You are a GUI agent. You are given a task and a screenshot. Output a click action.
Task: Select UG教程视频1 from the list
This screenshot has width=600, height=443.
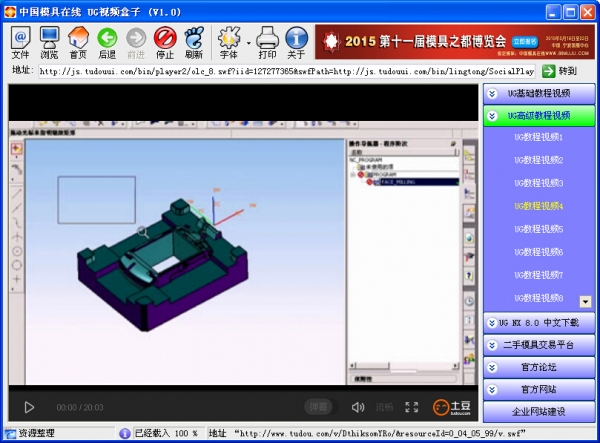[539, 137]
